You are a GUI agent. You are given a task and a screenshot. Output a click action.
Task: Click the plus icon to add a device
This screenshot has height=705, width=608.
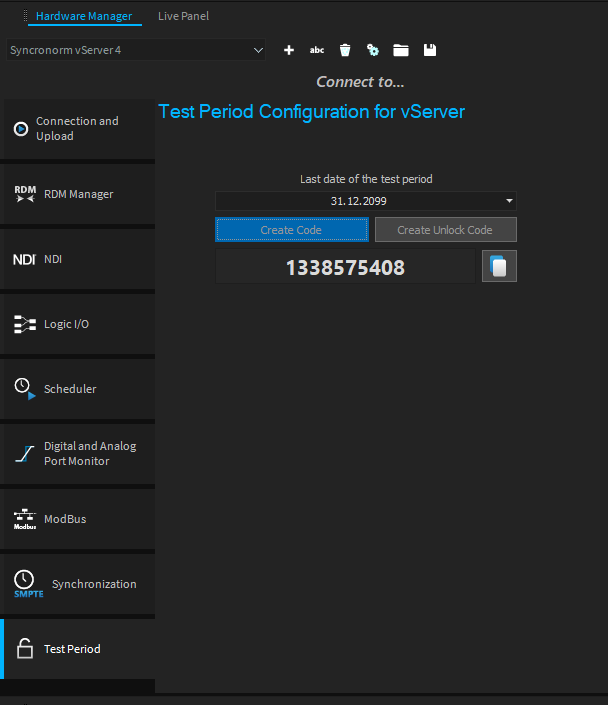coord(289,50)
